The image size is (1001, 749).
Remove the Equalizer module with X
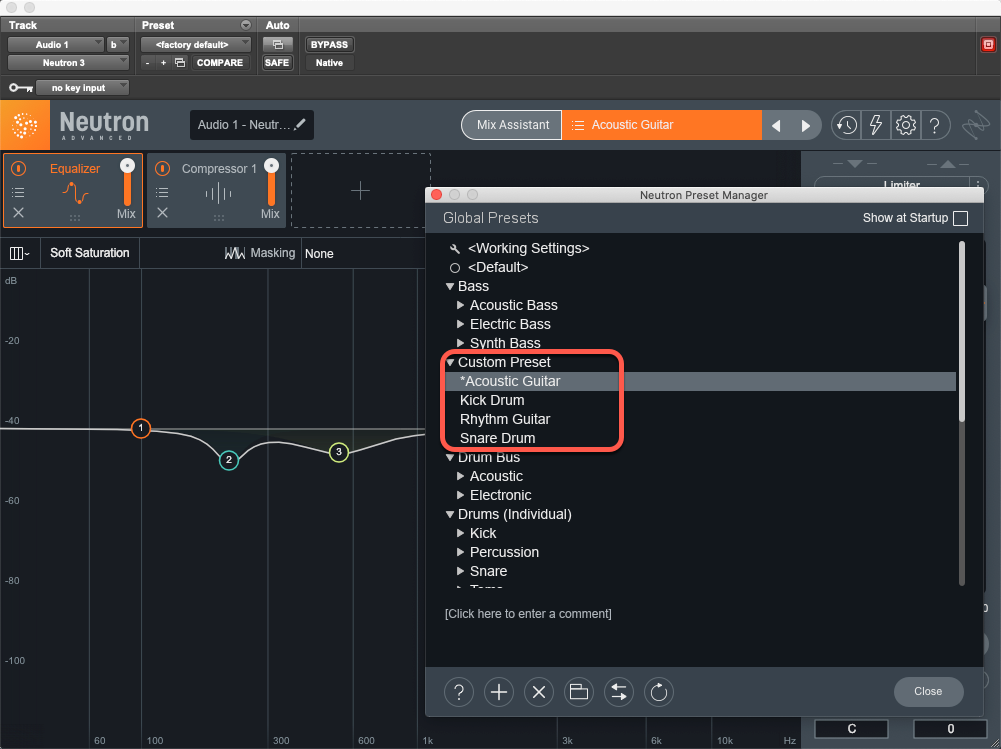point(19,213)
